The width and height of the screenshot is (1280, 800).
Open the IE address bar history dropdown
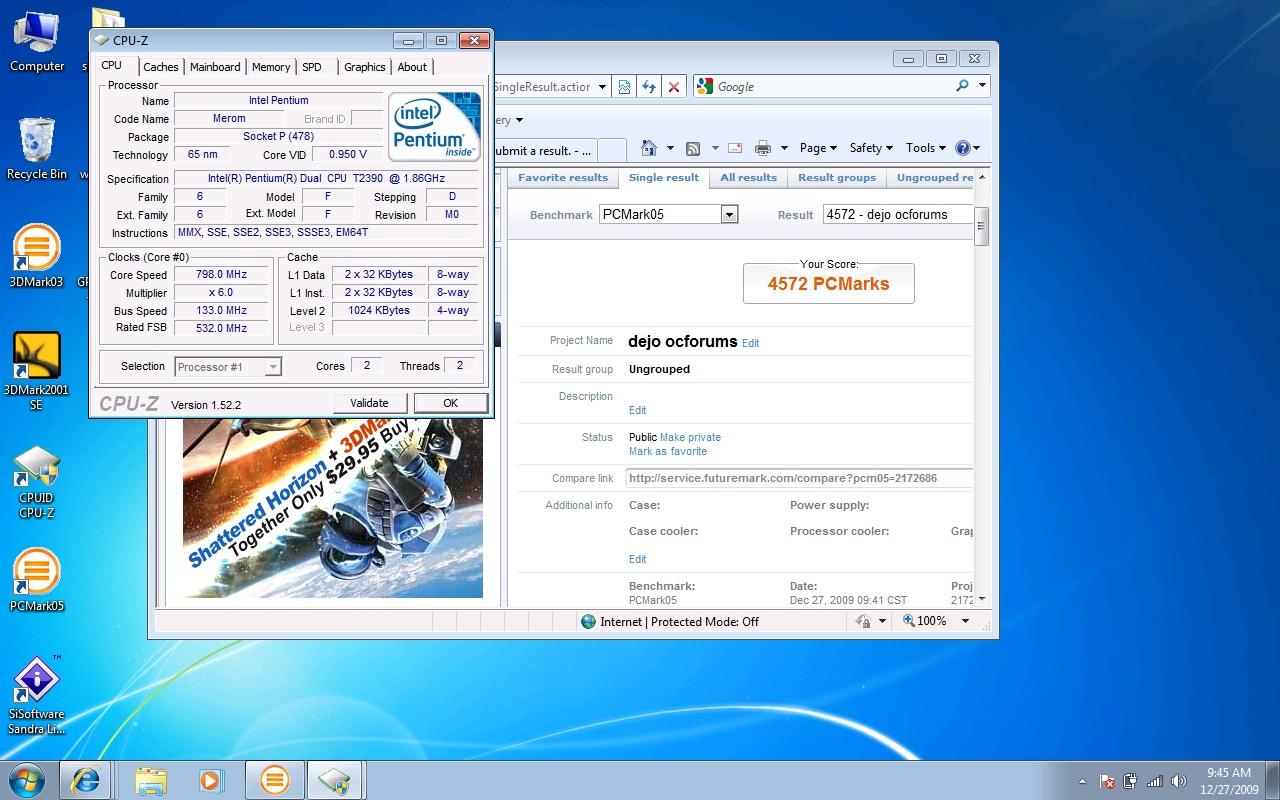603,87
